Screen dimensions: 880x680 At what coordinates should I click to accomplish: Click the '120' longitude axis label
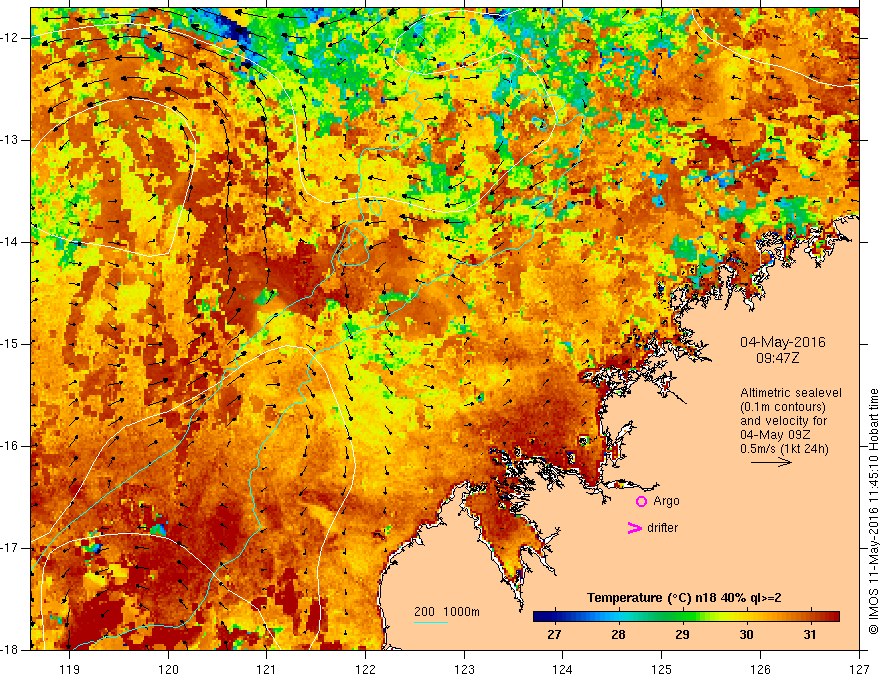tap(168, 669)
